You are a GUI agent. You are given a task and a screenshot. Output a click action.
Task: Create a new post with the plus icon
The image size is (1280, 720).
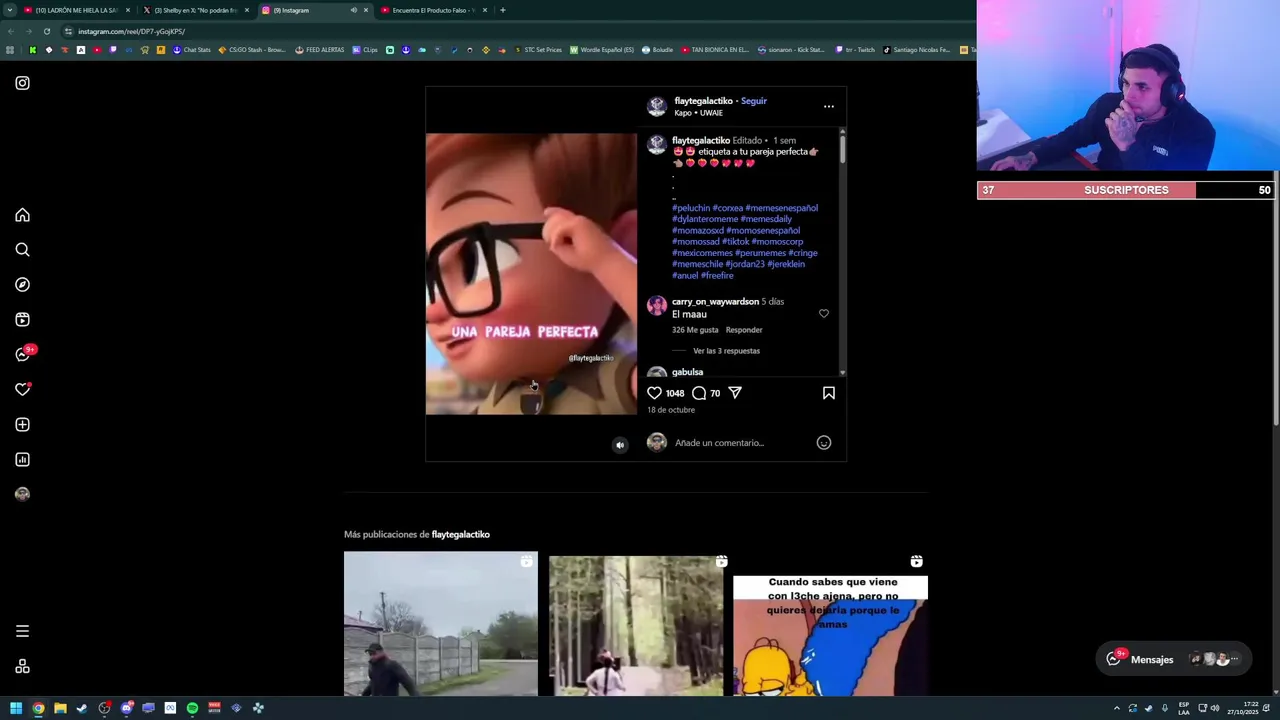tap(22, 425)
